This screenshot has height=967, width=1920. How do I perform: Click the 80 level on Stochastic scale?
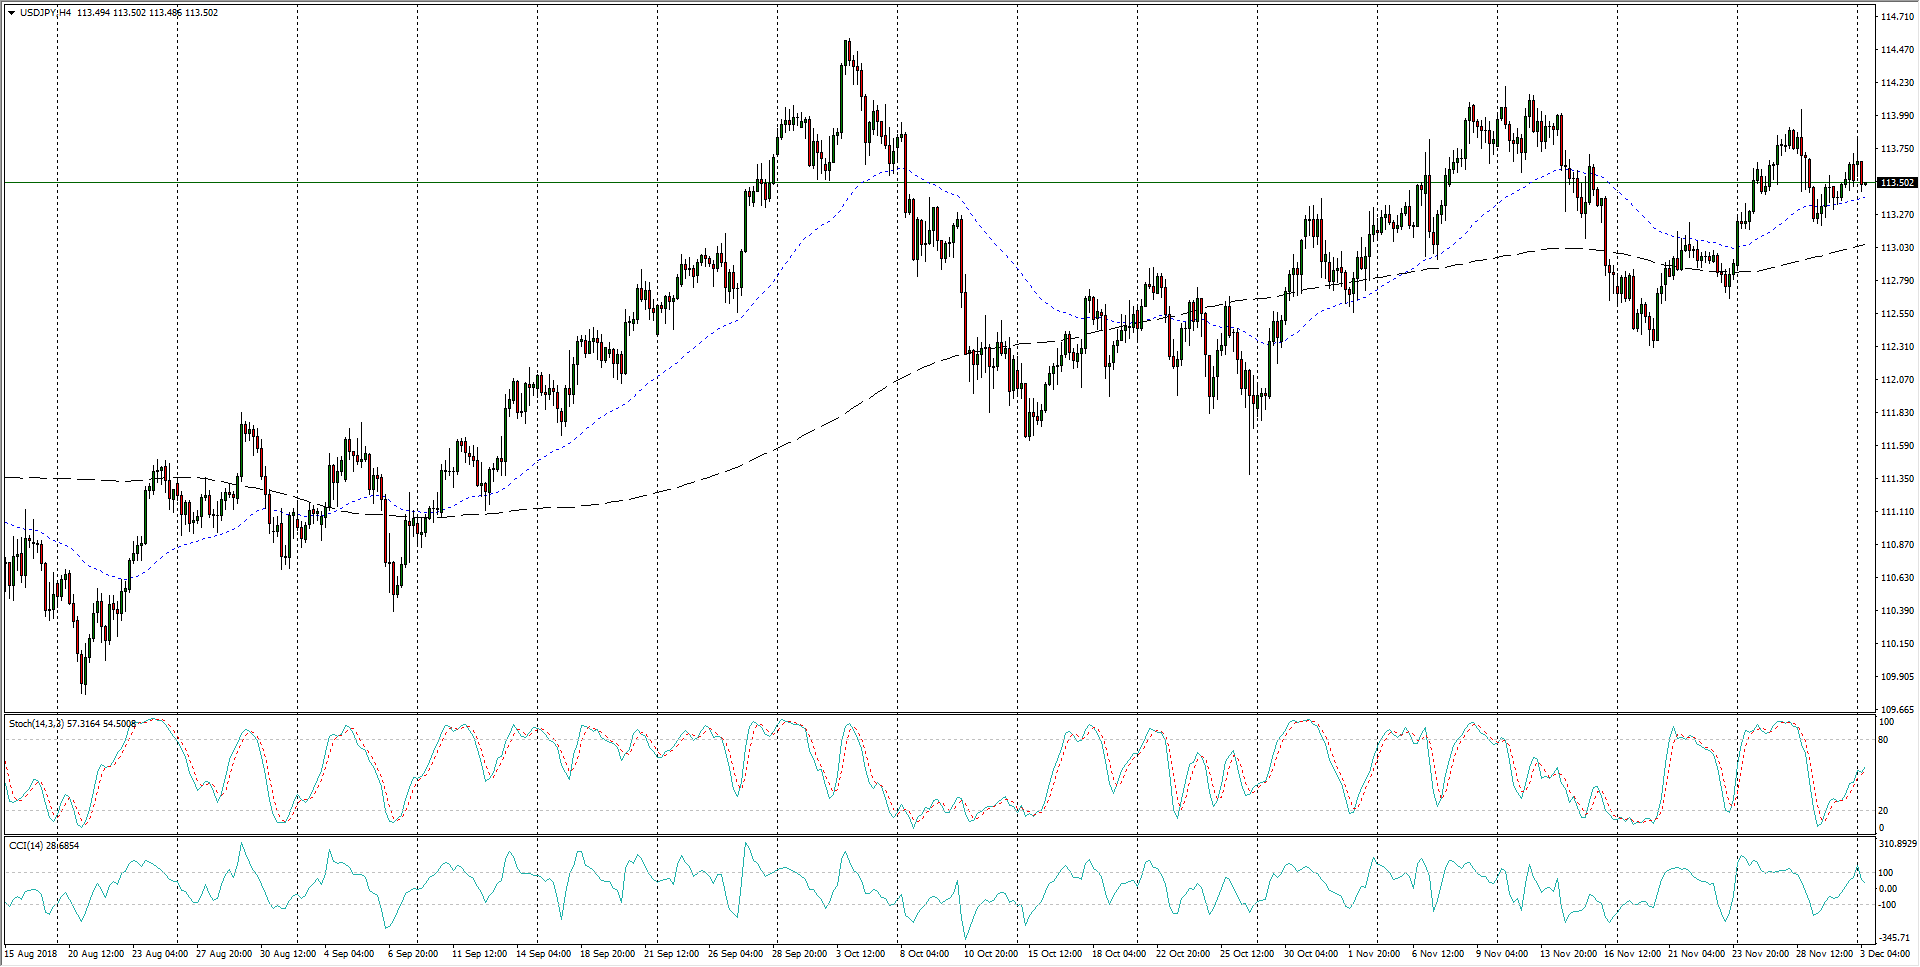1884,740
